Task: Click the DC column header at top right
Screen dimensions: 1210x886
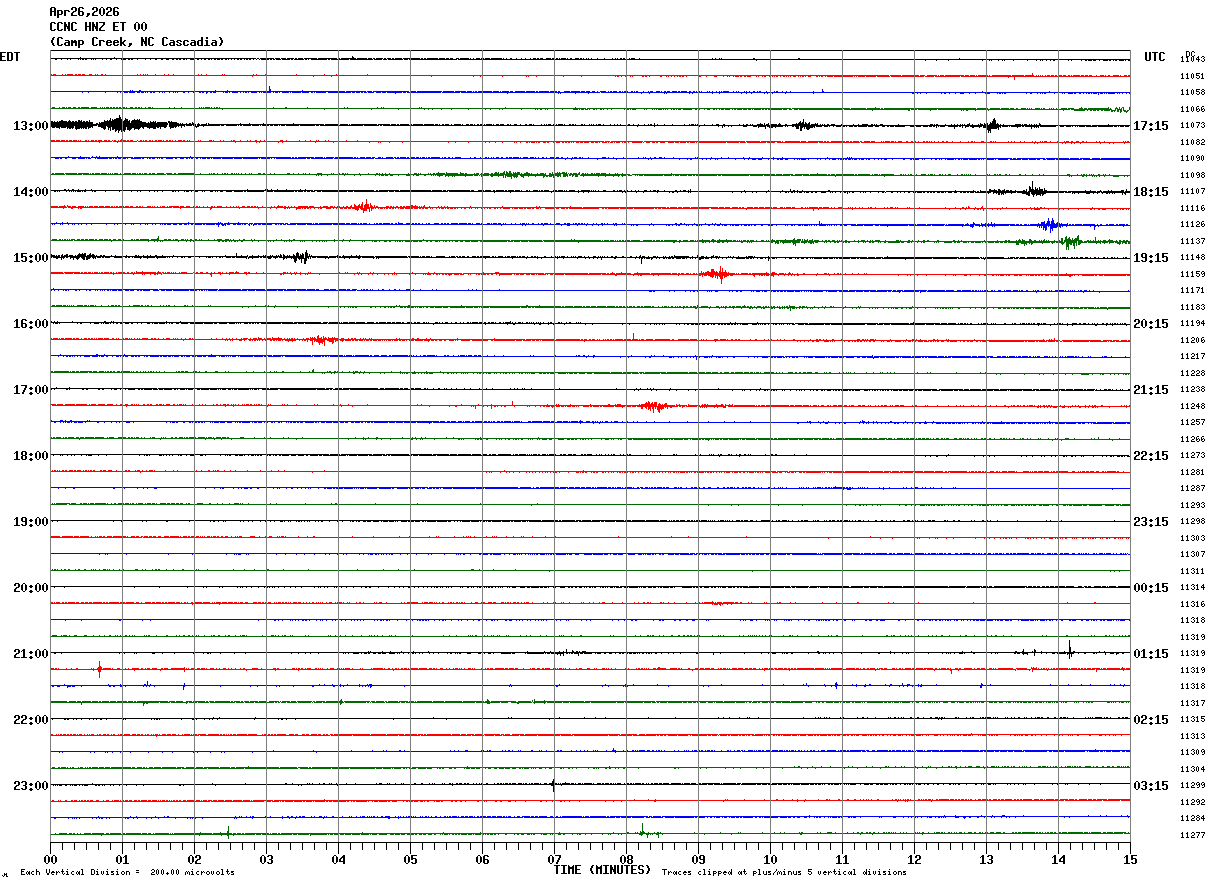Action: coord(1190,54)
